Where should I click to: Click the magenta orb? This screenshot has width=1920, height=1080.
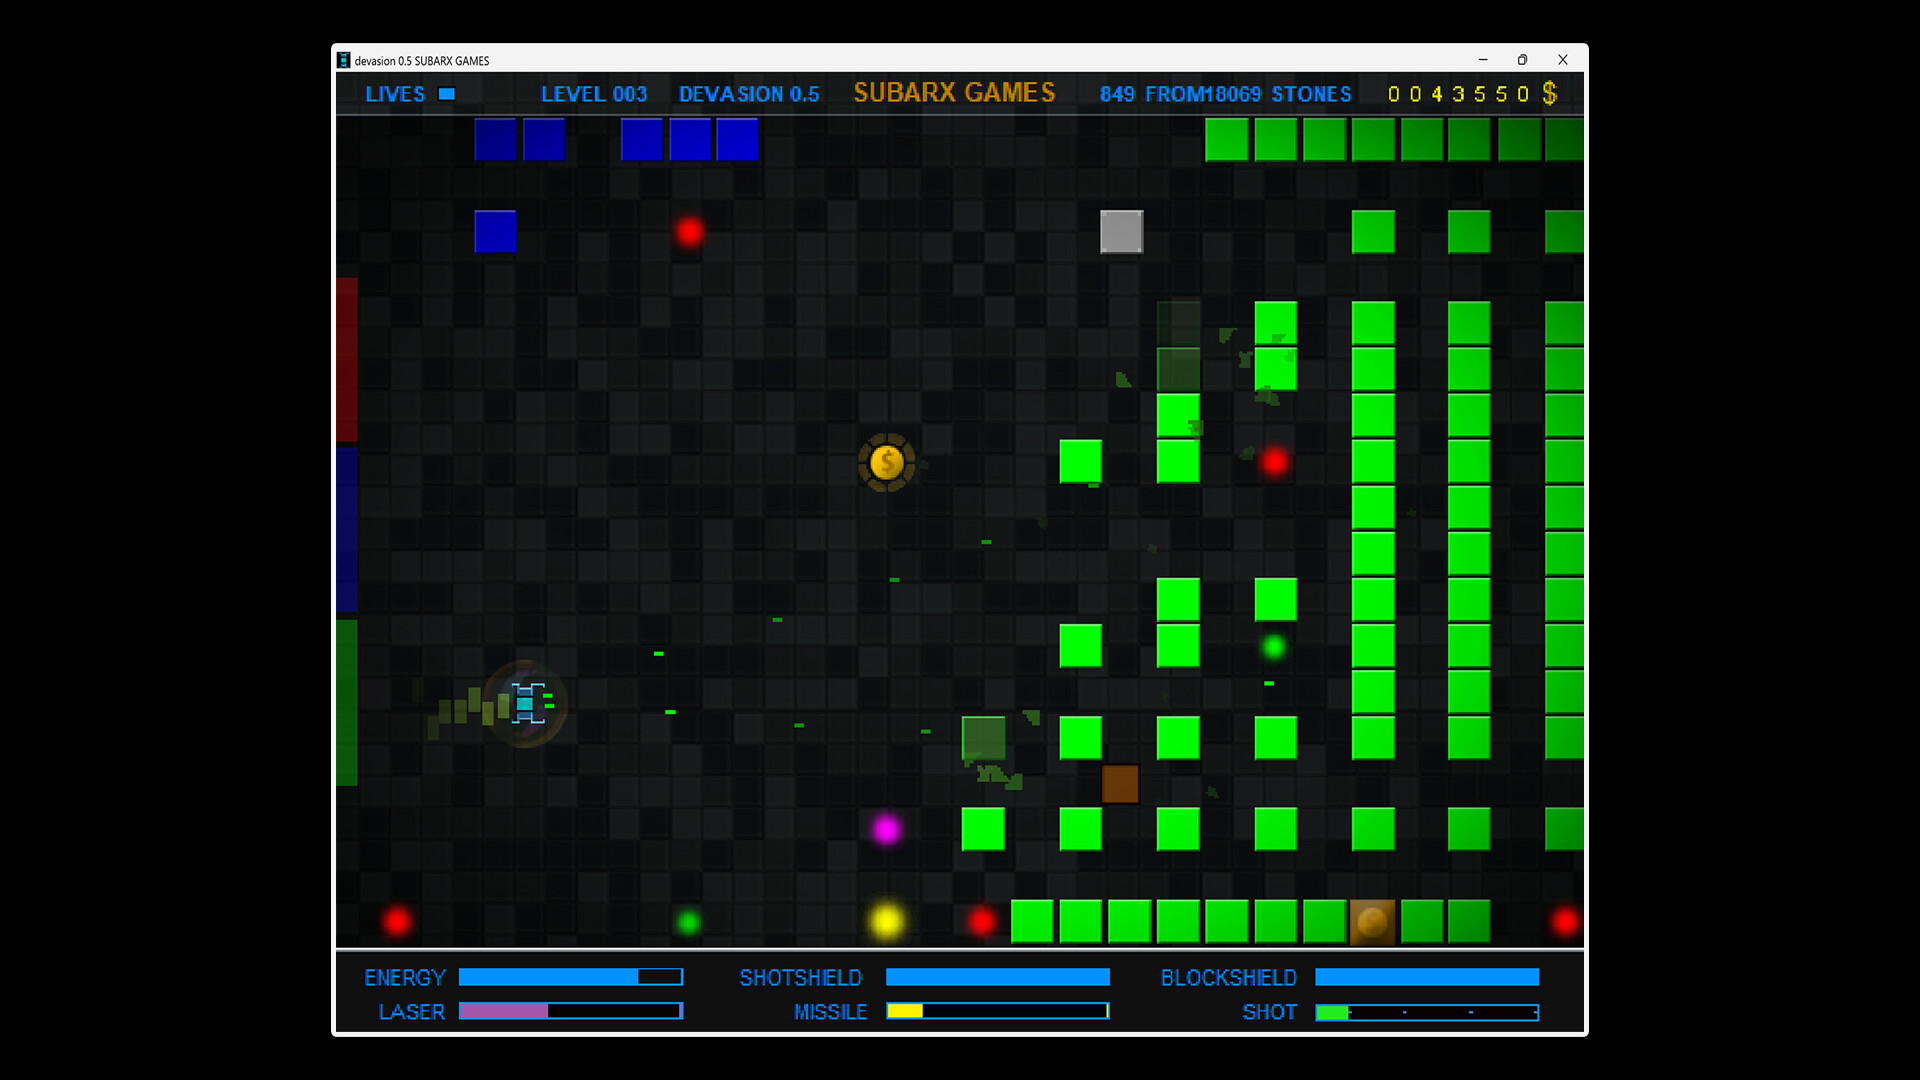(886, 830)
